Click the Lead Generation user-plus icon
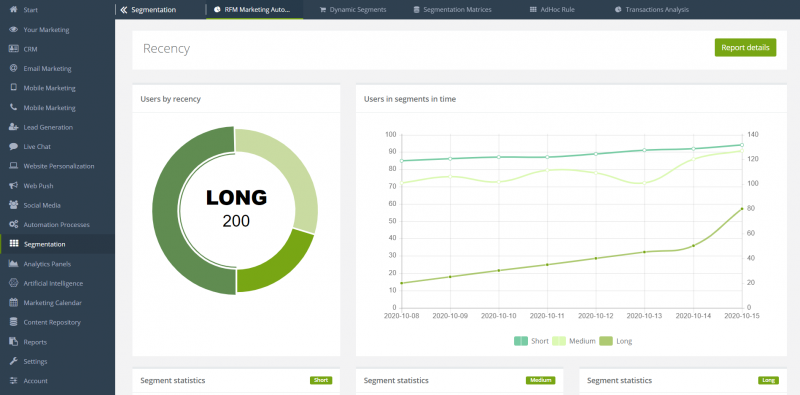 pyautogui.click(x=14, y=127)
